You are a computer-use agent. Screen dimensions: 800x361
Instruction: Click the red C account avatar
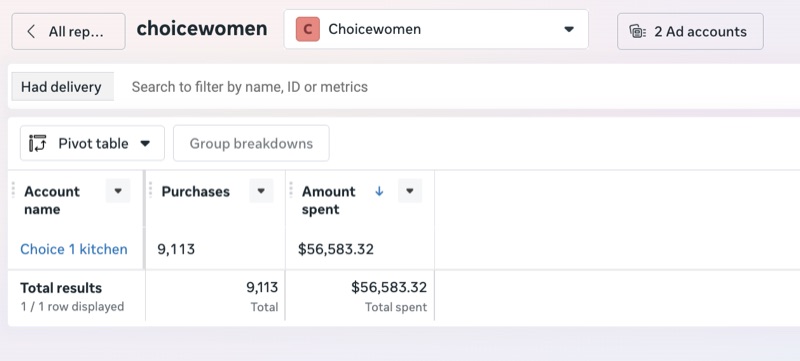coord(308,29)
